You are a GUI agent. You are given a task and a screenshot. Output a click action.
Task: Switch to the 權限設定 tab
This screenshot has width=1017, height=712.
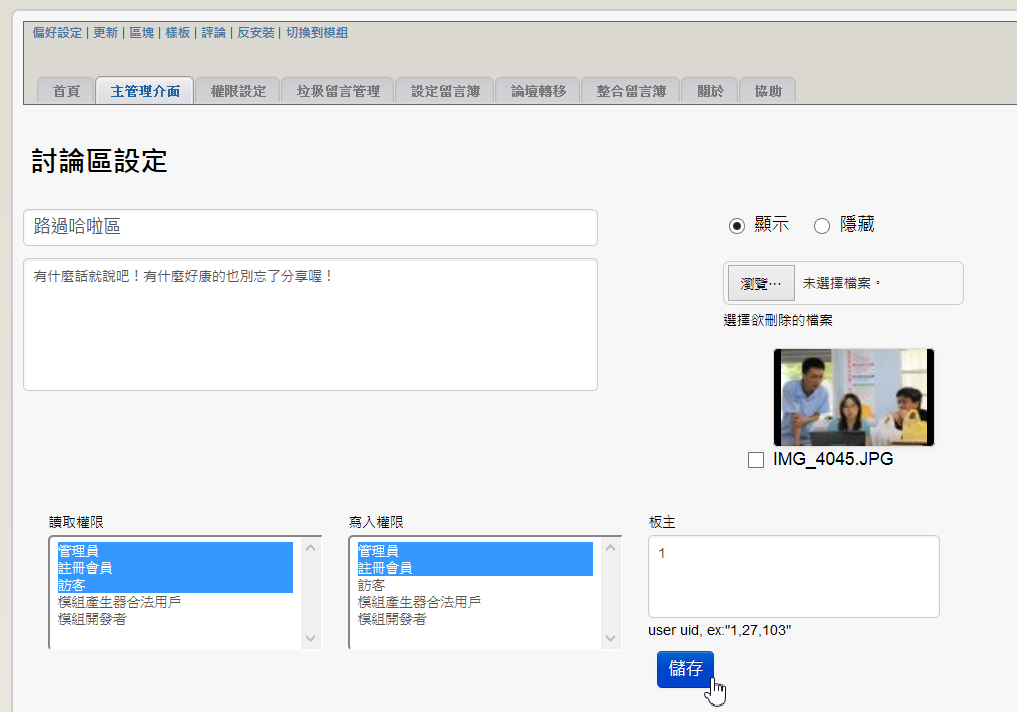tap(238, 91)
